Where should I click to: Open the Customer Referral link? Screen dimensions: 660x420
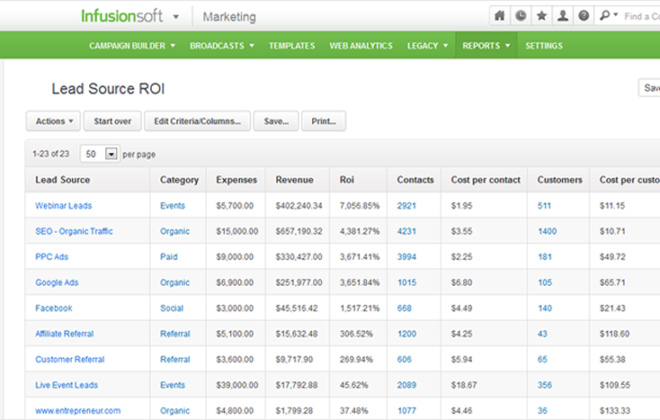[70, 359]
